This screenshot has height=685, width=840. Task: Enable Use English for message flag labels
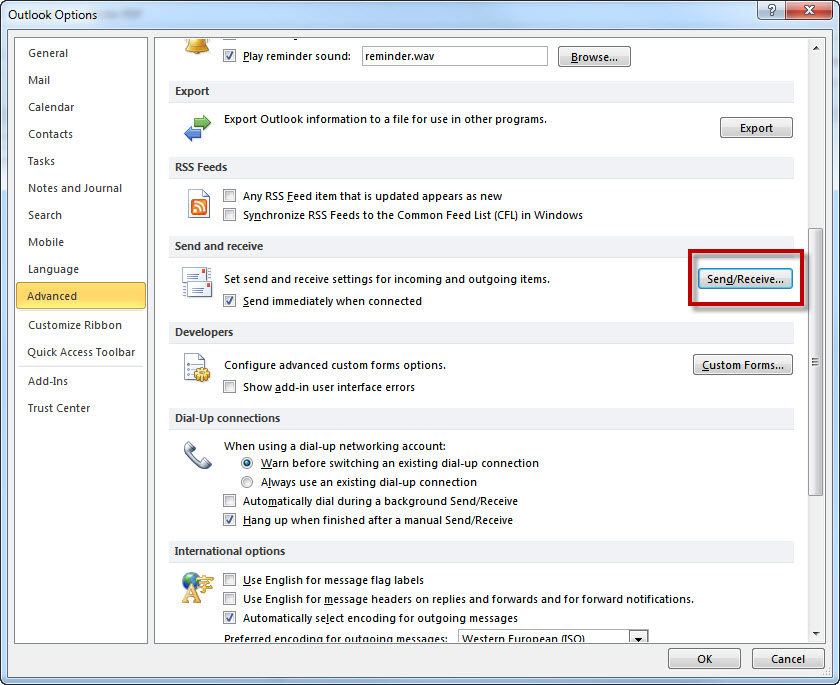point(229,579)
